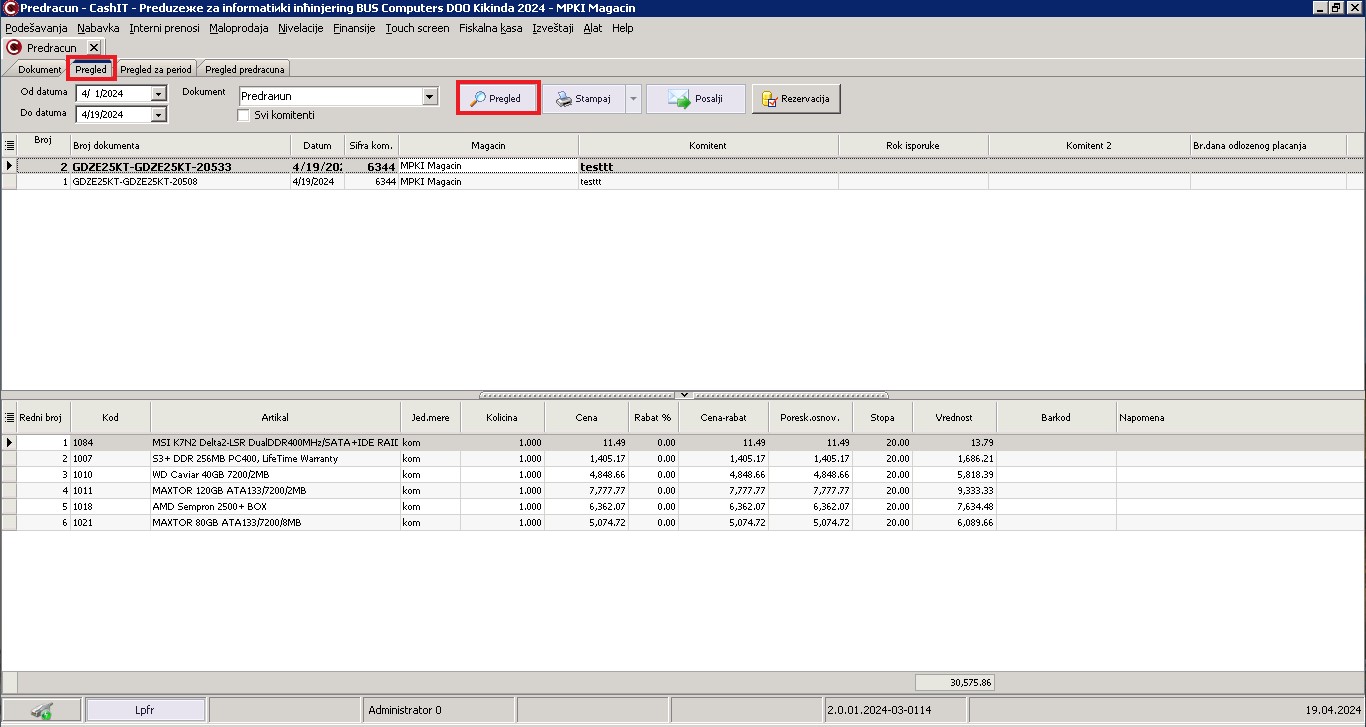
Task: Open the Fiskalna kasa menu
Action: [491, 28]
